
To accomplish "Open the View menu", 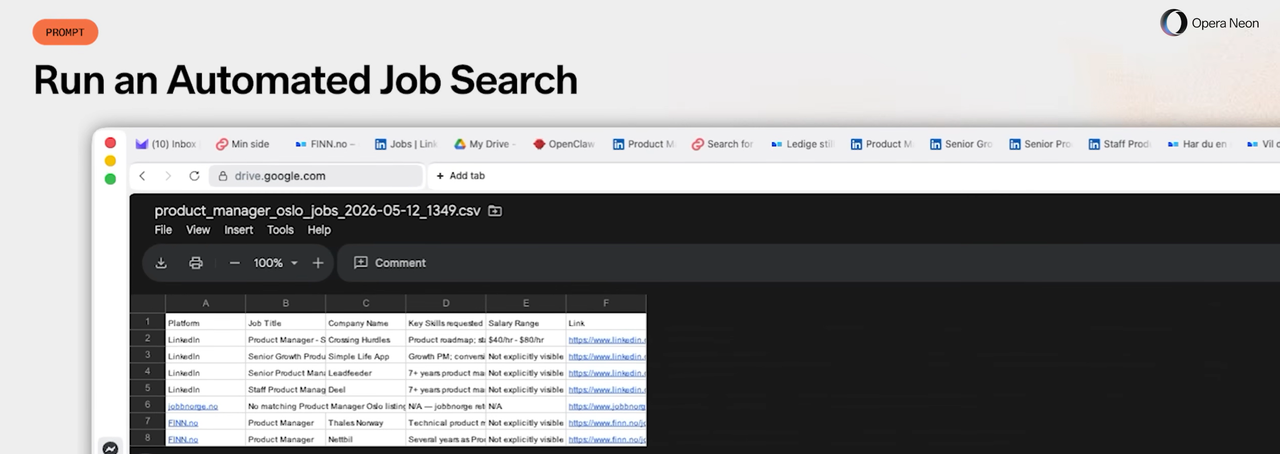I will [198, 230].
